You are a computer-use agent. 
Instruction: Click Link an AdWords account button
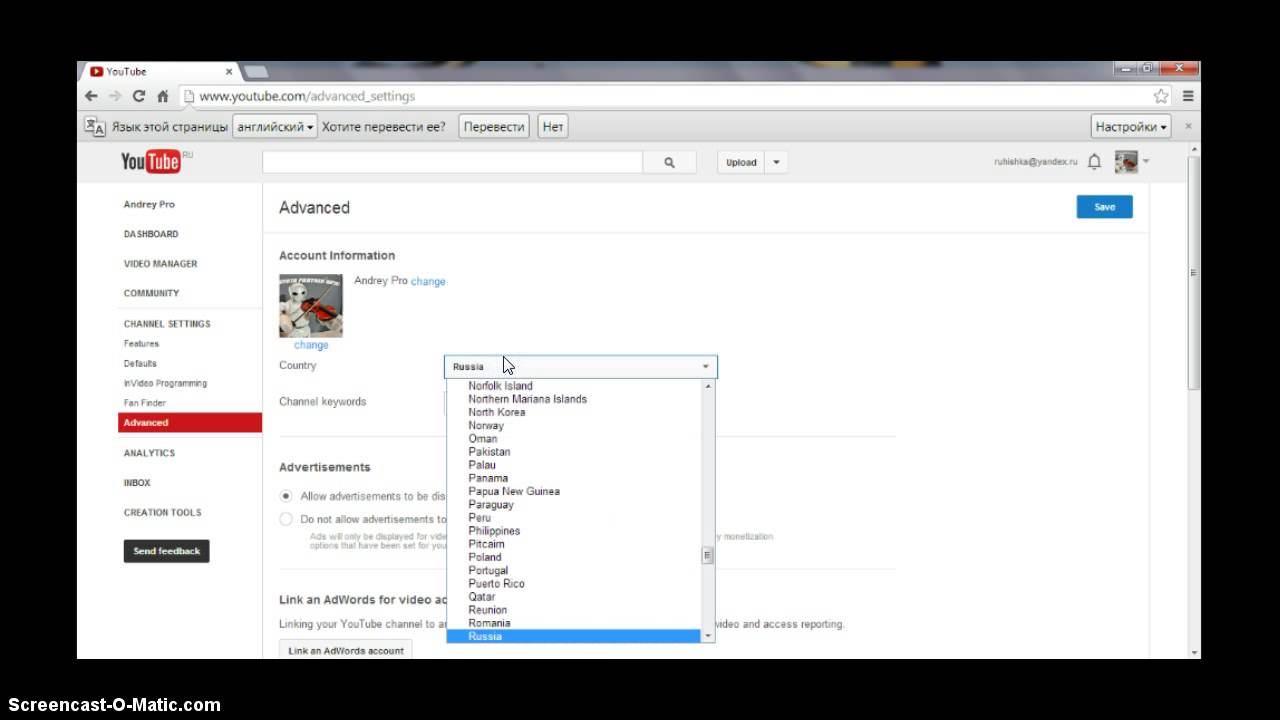346,650
